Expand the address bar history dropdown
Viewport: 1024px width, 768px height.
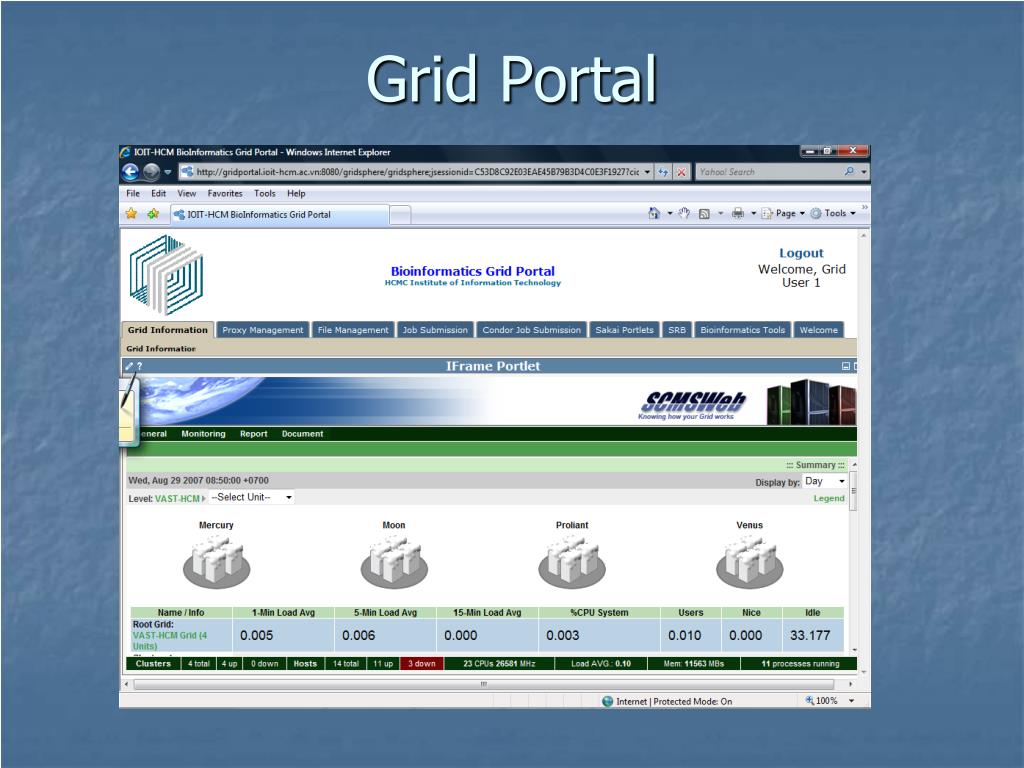[x=647, y=172]
